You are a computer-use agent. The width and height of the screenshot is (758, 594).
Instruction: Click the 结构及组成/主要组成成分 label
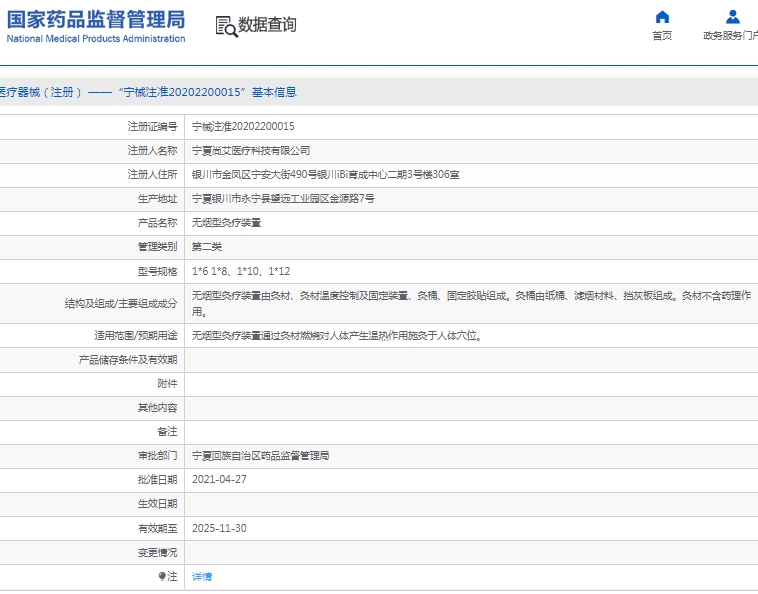[121, 304]
